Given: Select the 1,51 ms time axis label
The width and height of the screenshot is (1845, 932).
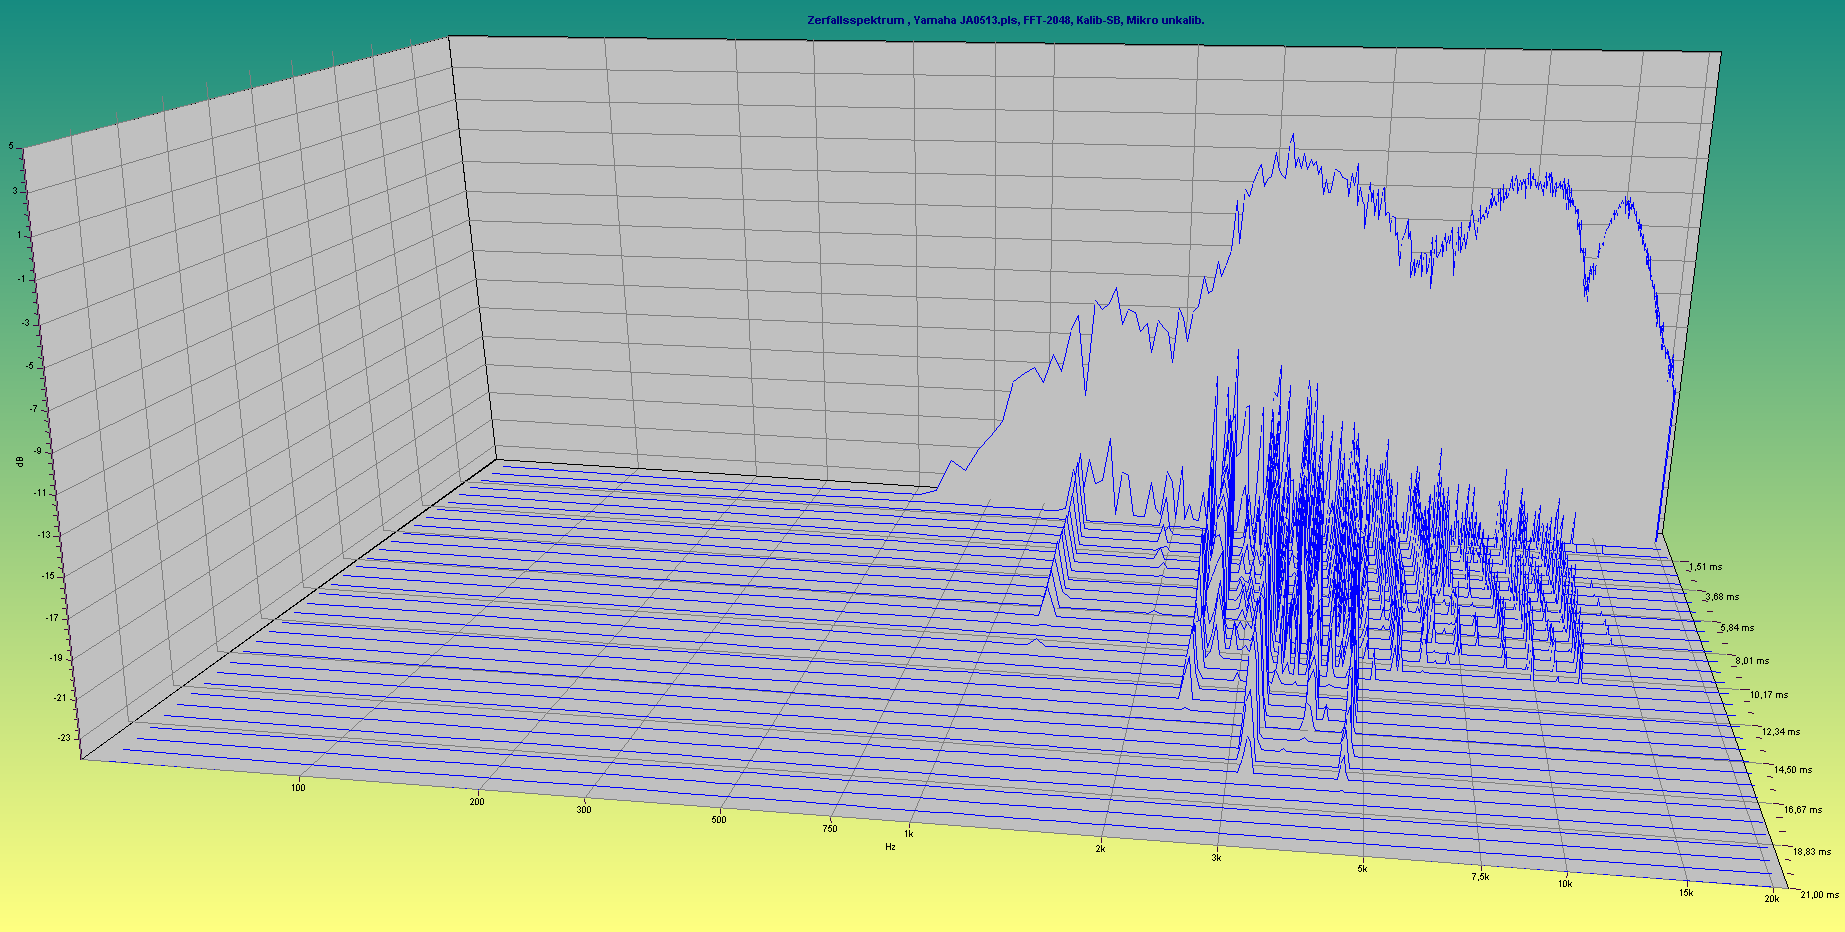Looking at the screenshot, I should (x=1705, y=567).
